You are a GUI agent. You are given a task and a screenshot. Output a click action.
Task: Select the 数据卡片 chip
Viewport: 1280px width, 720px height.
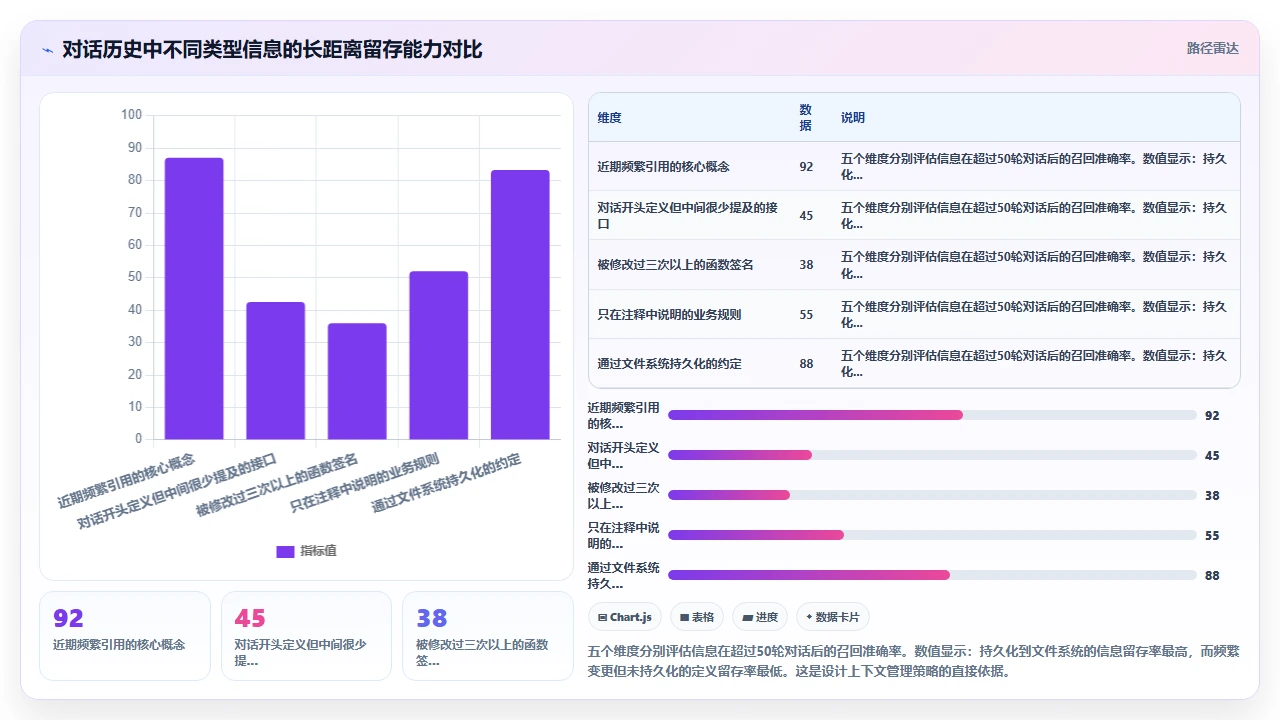[x=833, y=617]
